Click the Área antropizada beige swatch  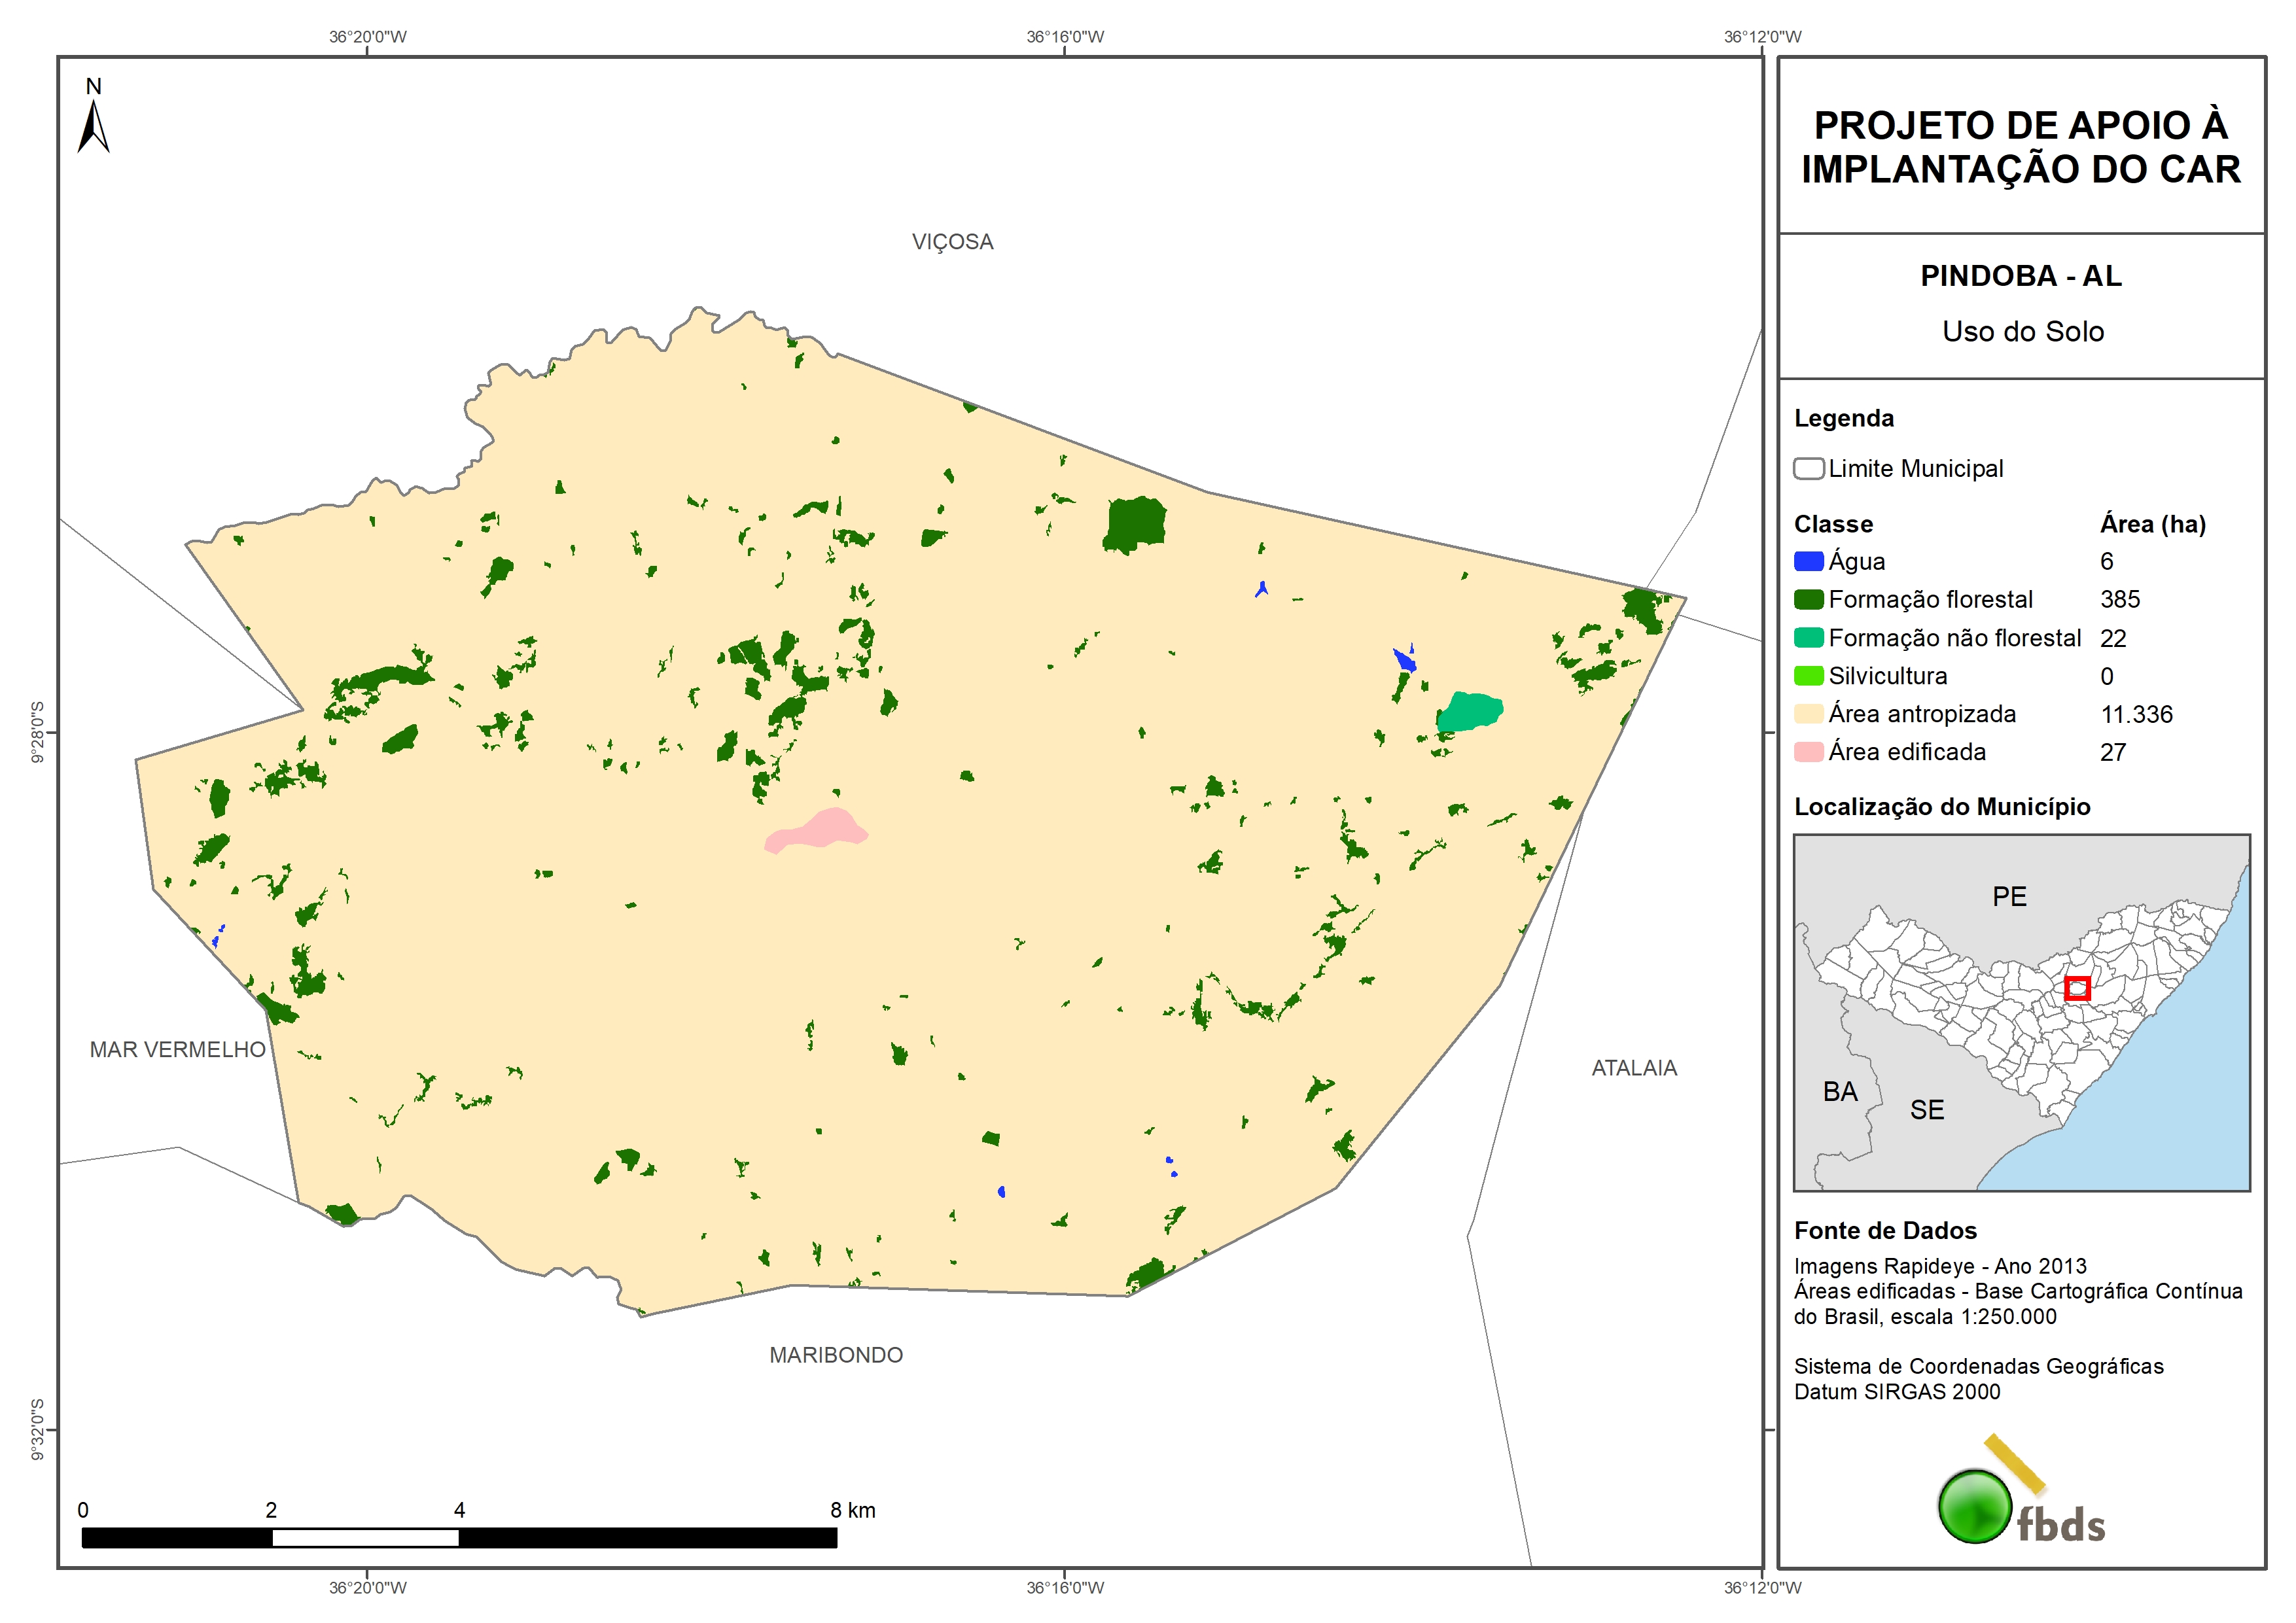click(1808, 714)
